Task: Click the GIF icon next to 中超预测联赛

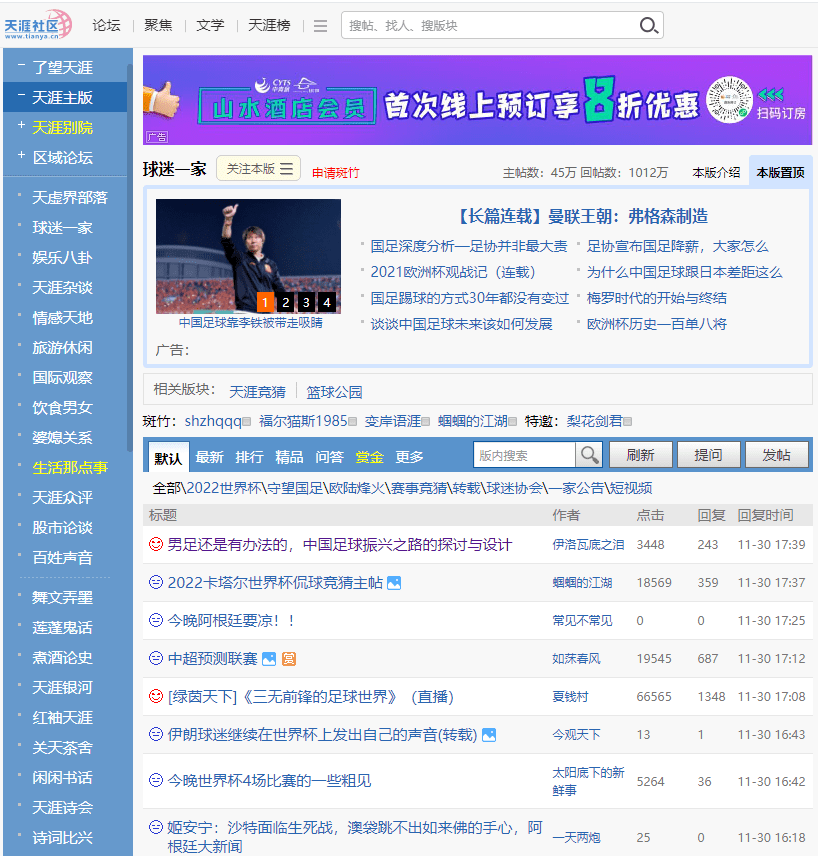Action: tap(289, 658)
